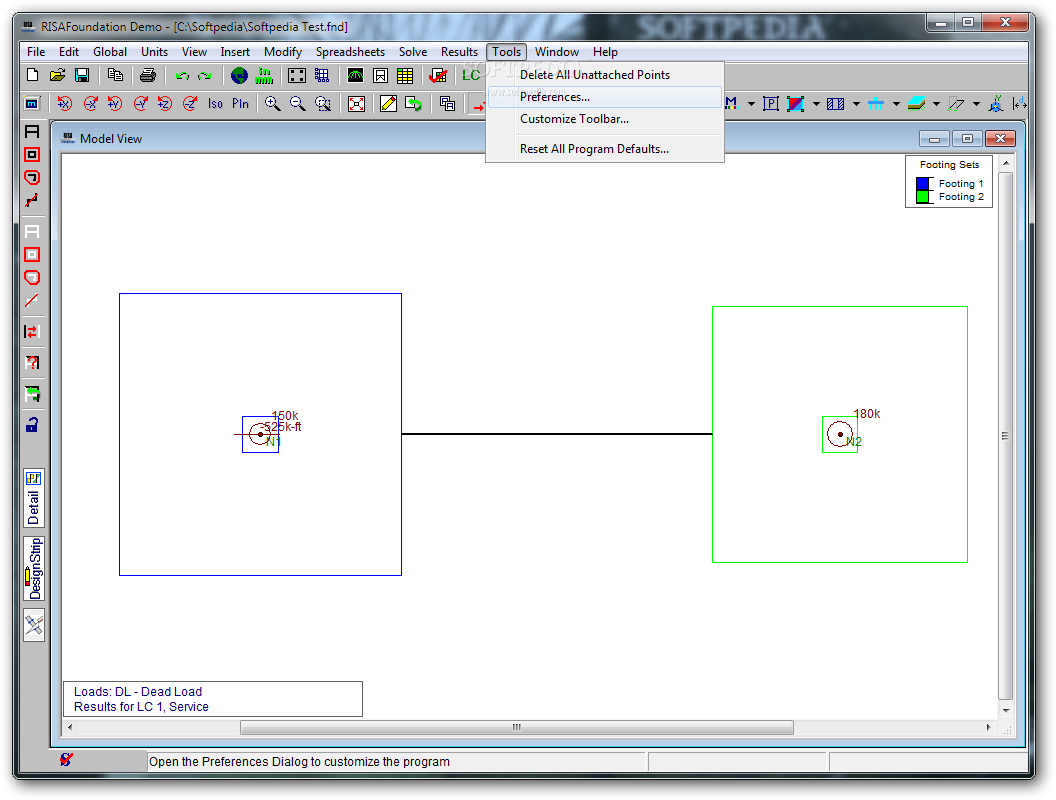Expand dropdown arrow beside the soil region icon
The height and width of the screenshot is (800, 1056).
[x=936, y=104]
